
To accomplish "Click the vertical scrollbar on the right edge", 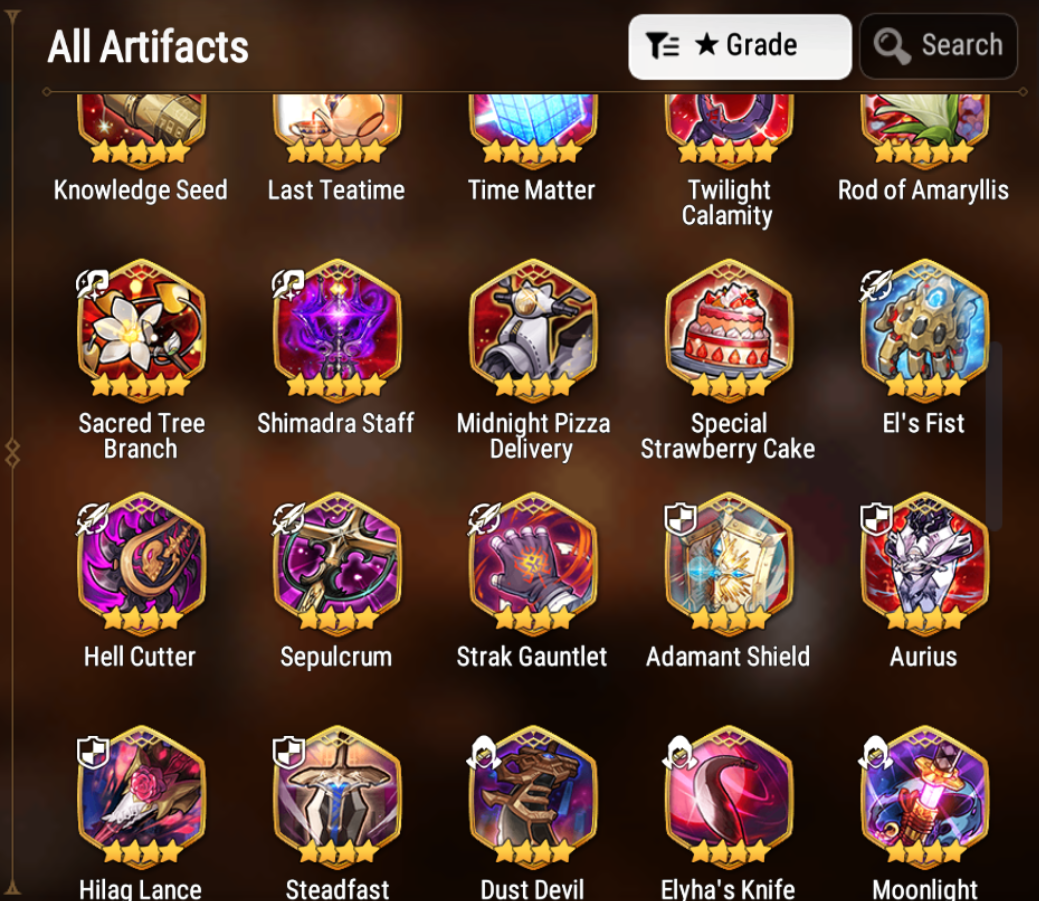I will (x=994, y=436).
